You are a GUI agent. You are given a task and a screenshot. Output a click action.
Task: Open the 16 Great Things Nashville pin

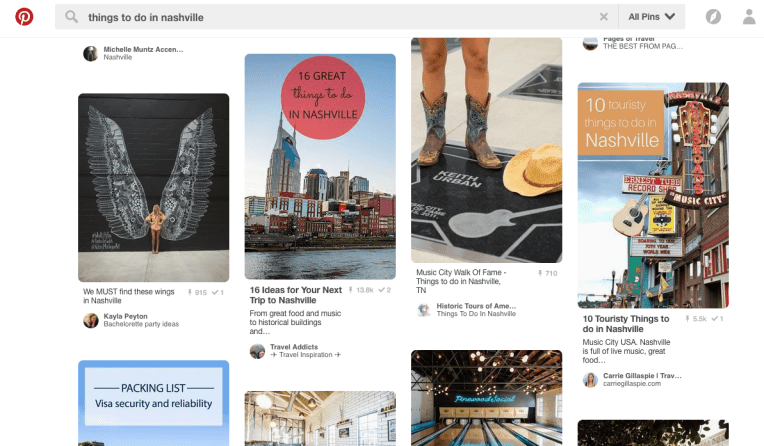click(320, 165)
